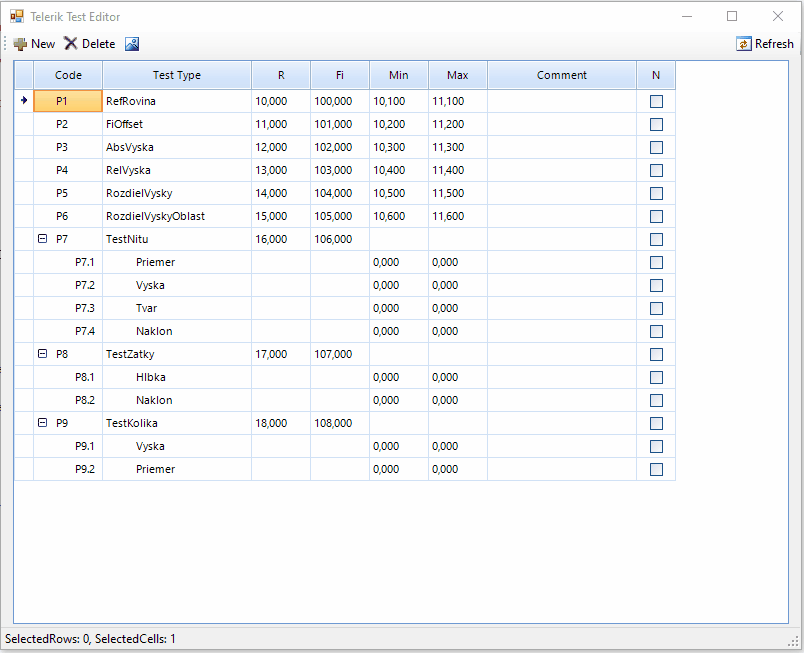This screenshot has width=804, height=653.
Task: Collapse the P7 TestNitu group
Action: 42,239
